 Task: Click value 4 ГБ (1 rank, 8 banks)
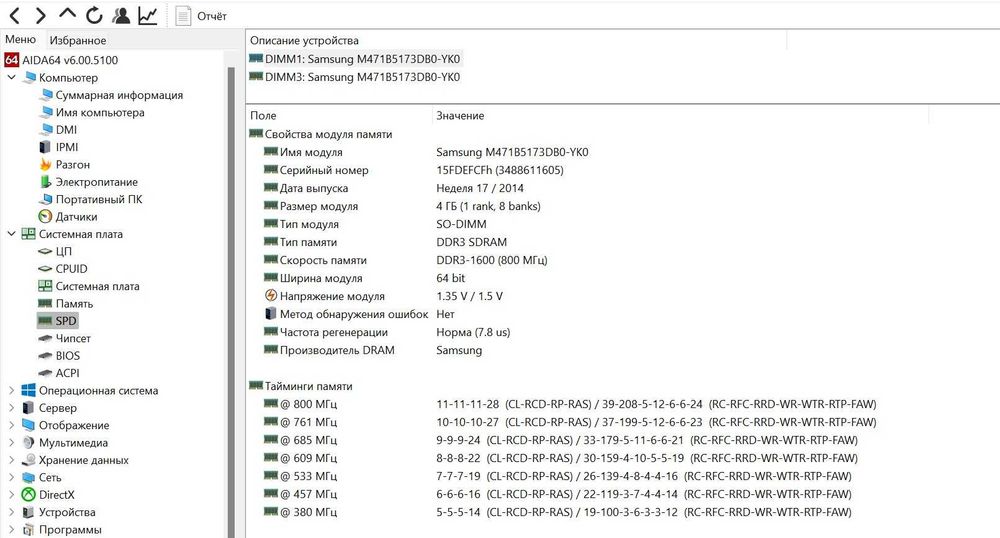[489, 206]
